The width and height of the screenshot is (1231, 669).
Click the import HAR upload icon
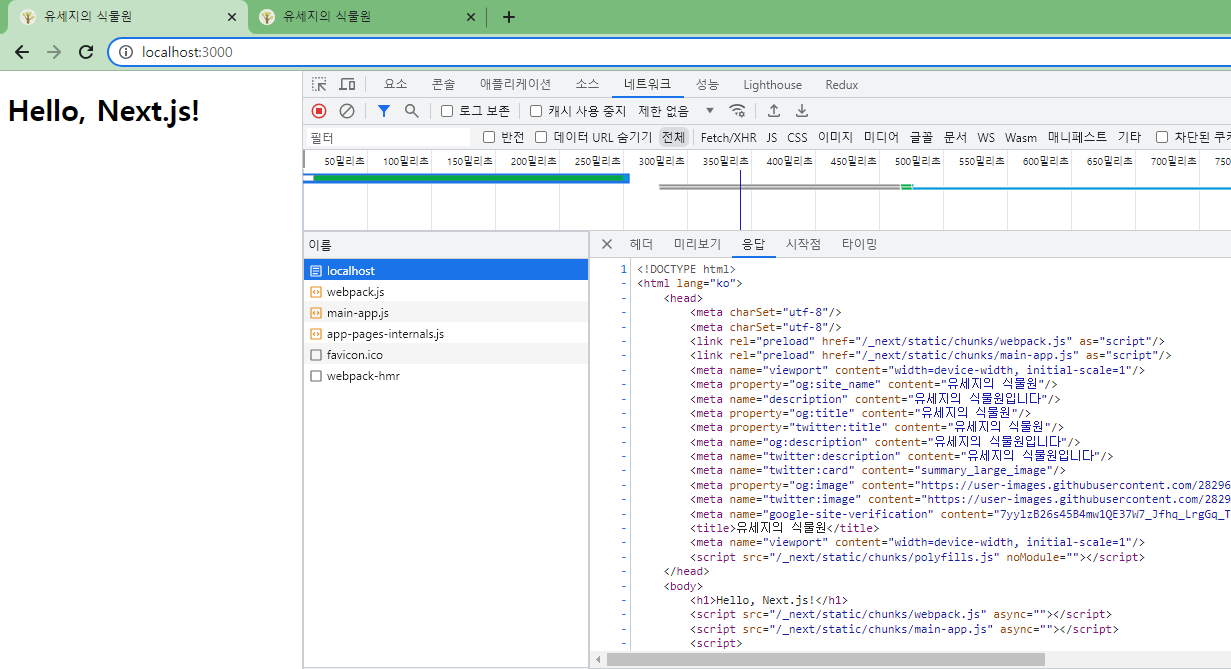774,111
